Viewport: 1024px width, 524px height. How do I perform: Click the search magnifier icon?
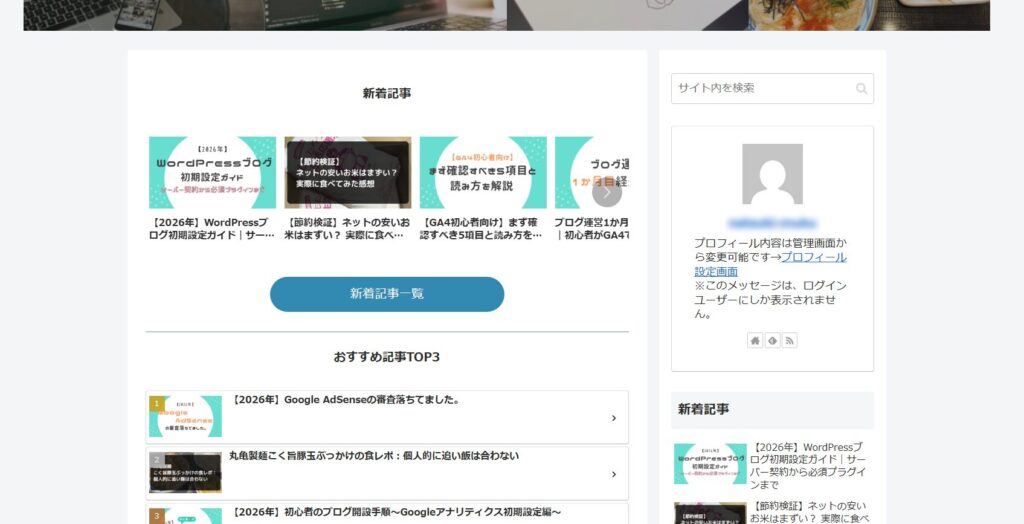coord(861,88)
